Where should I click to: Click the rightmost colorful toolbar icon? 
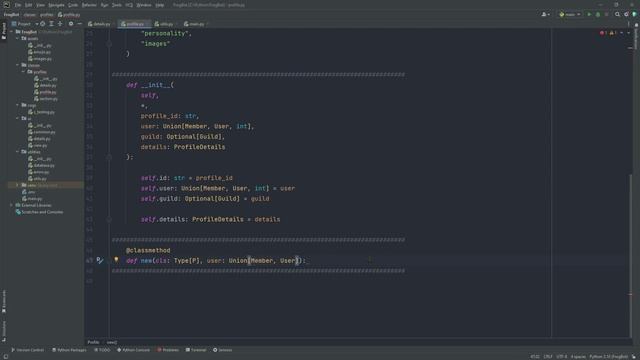tap(634, 14)
